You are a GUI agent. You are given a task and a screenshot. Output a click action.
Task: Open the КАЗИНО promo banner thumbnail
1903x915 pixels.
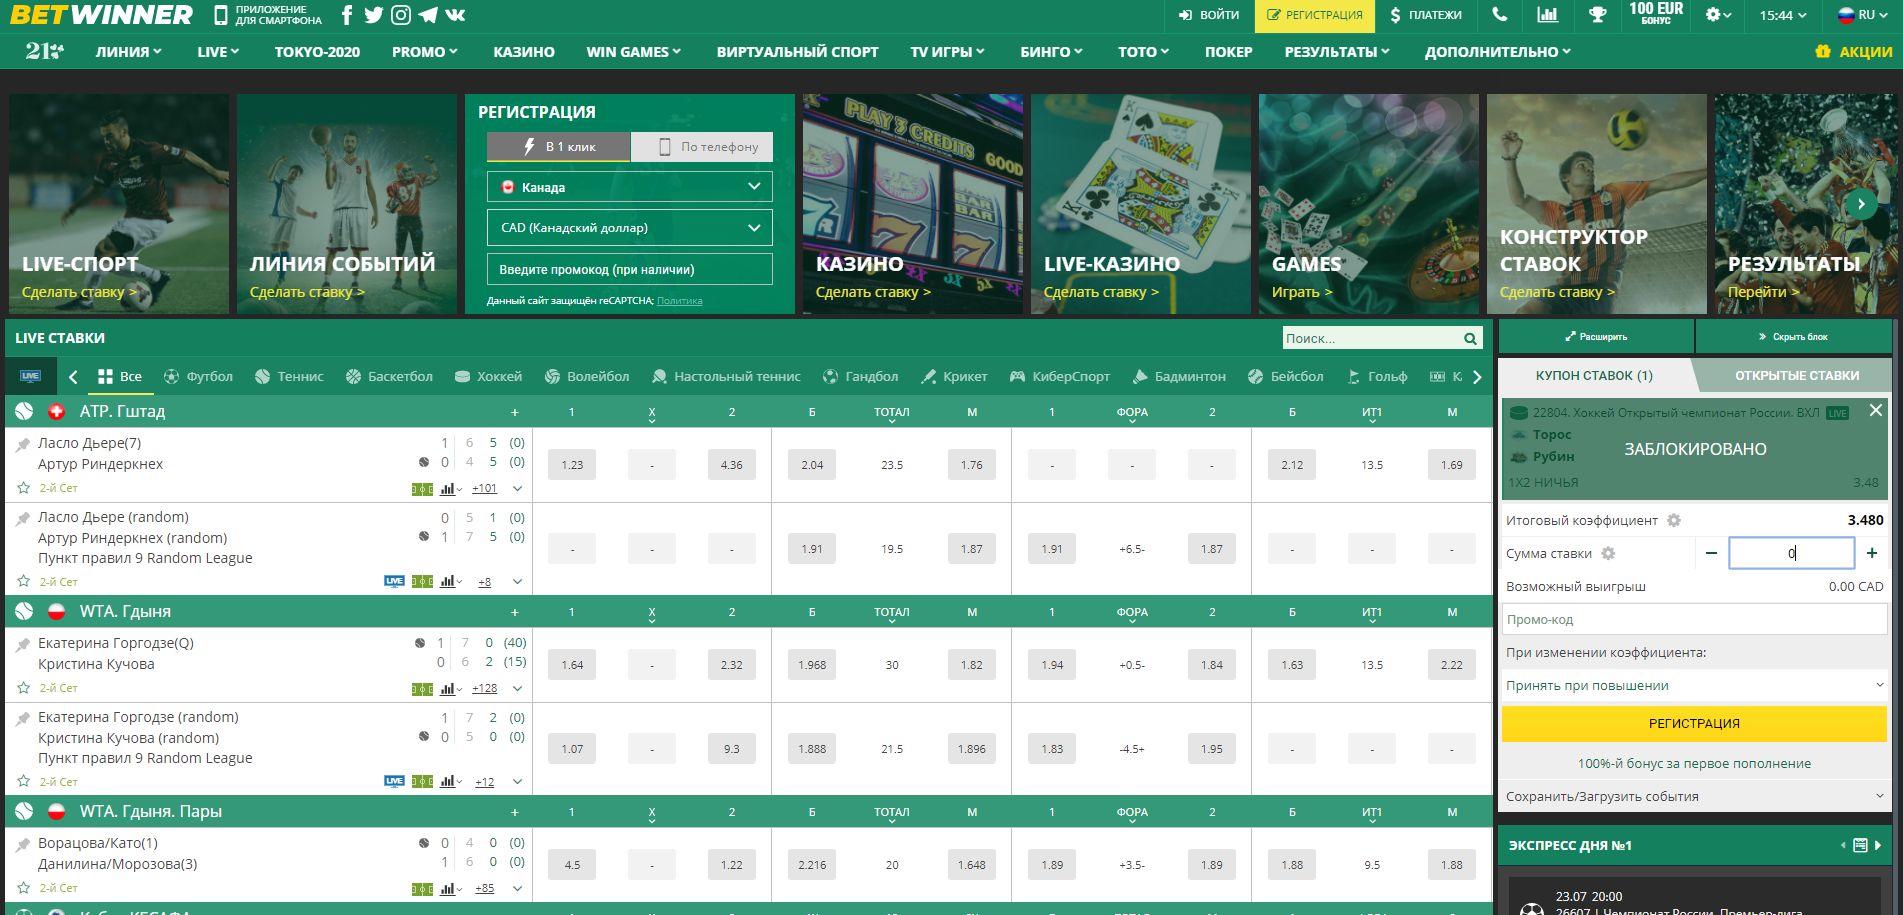point(912,204)
